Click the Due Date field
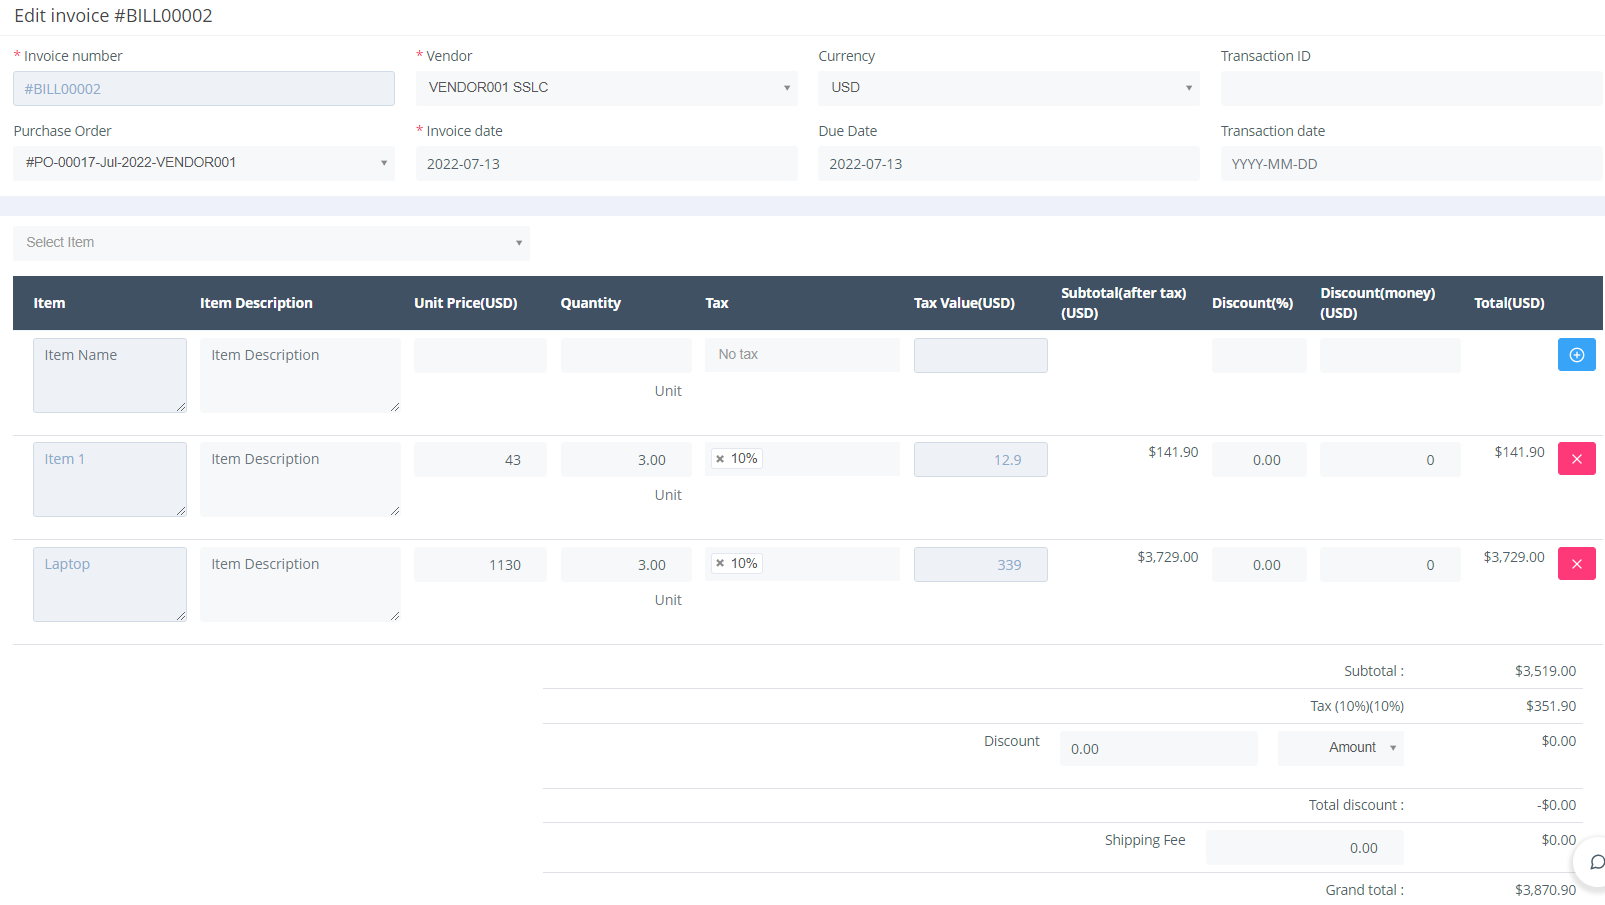Screen dimensions: 1605x905 point(1008,163)
